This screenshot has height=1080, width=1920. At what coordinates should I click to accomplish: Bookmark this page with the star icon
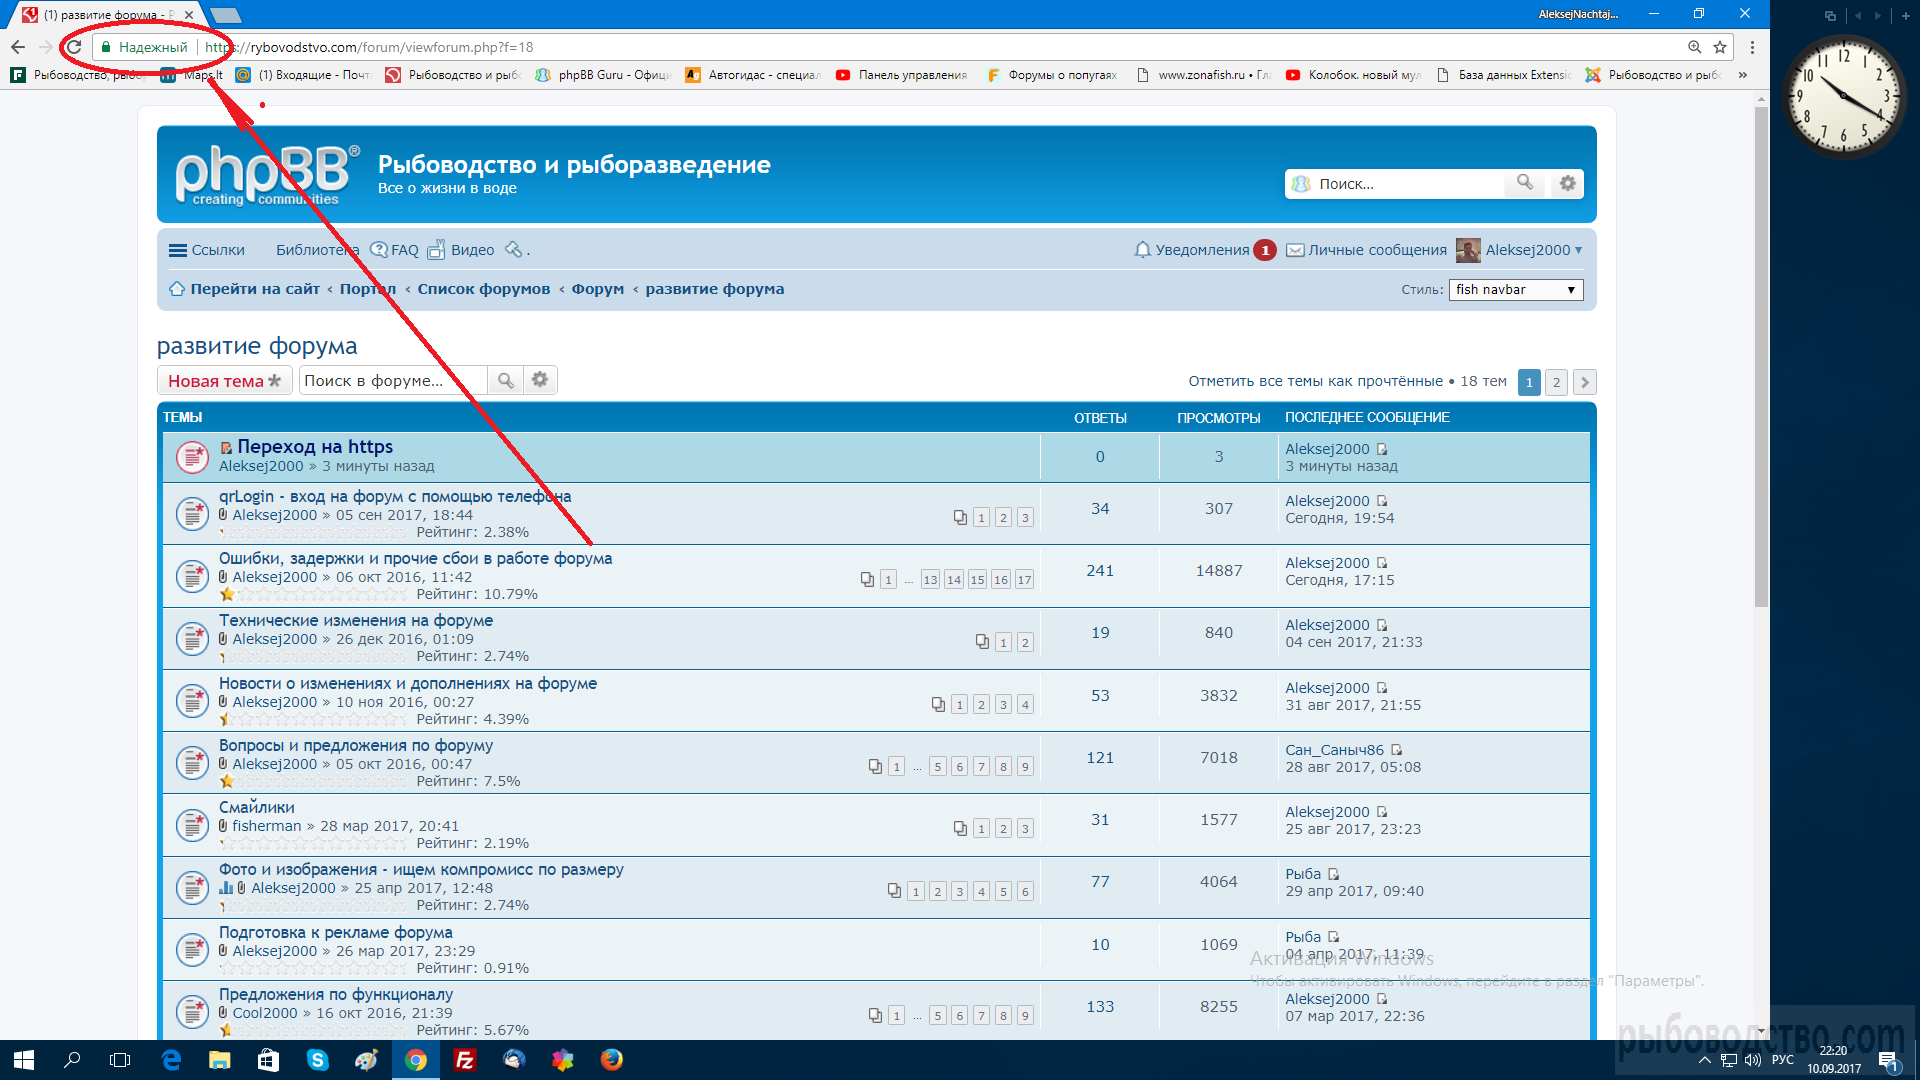(x=1720, y=47)
